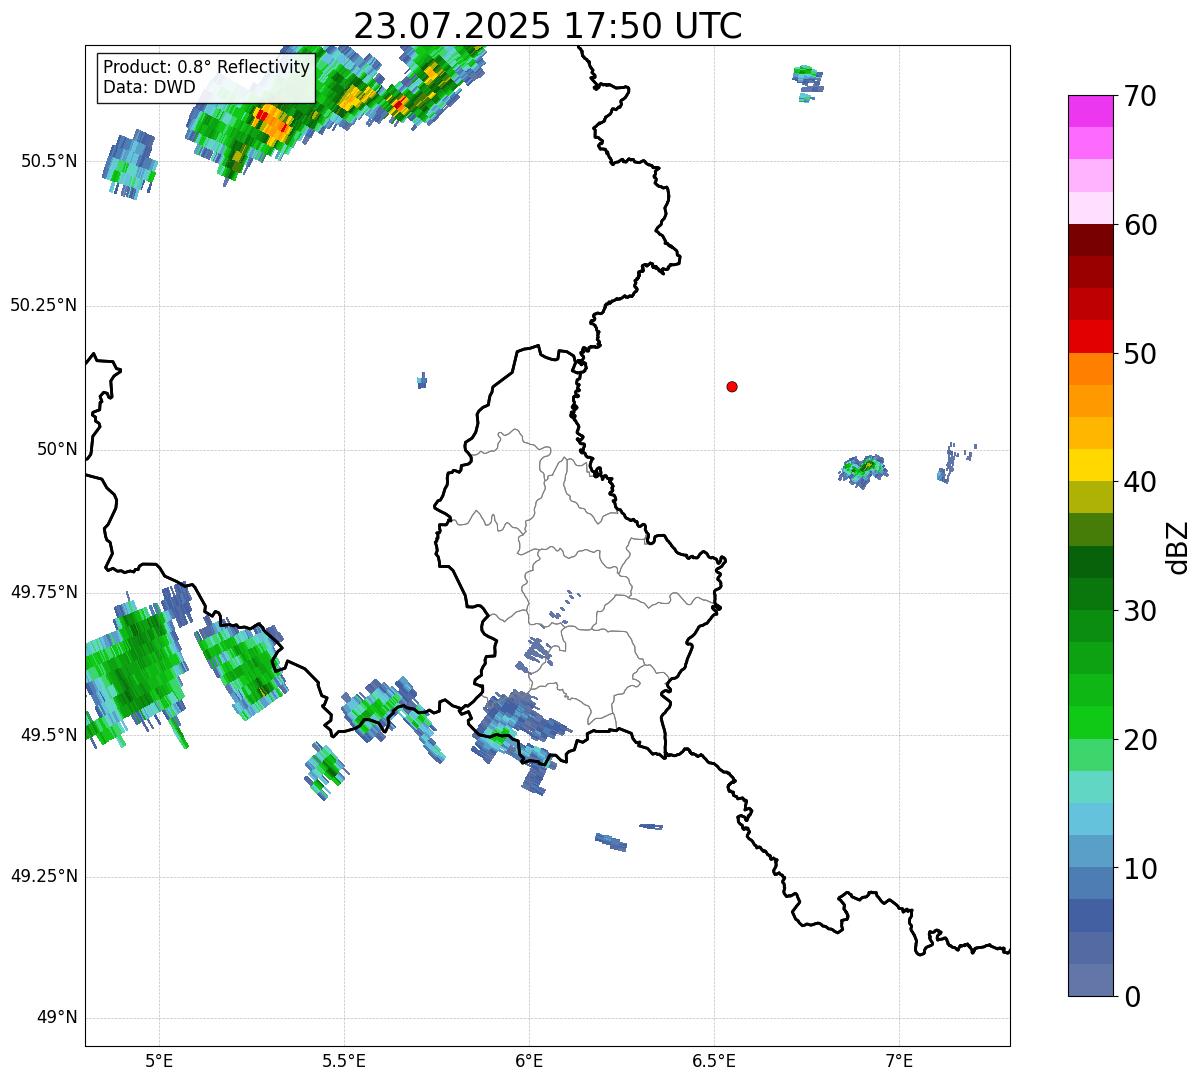
Task: Click the bright green colorbar swatch above 20
Action: point(1090,723)
